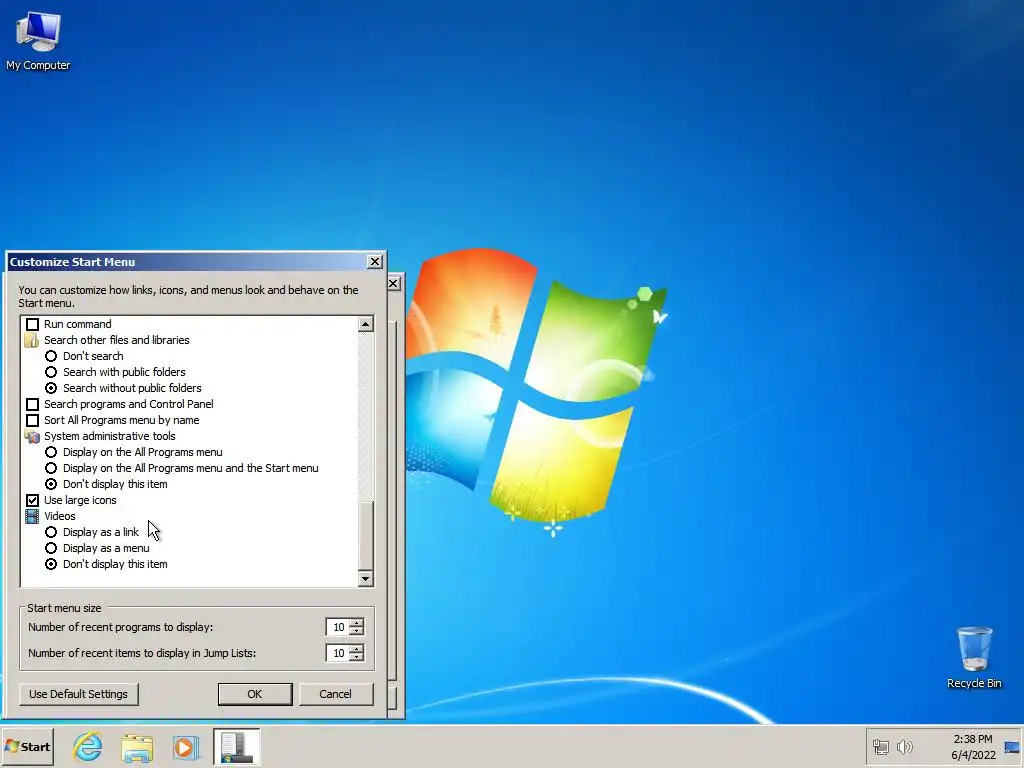Image resolution: width=1024 pixels, height=768 pixels.
Task: Select Search without public folders
Action: tap(51, 388)
